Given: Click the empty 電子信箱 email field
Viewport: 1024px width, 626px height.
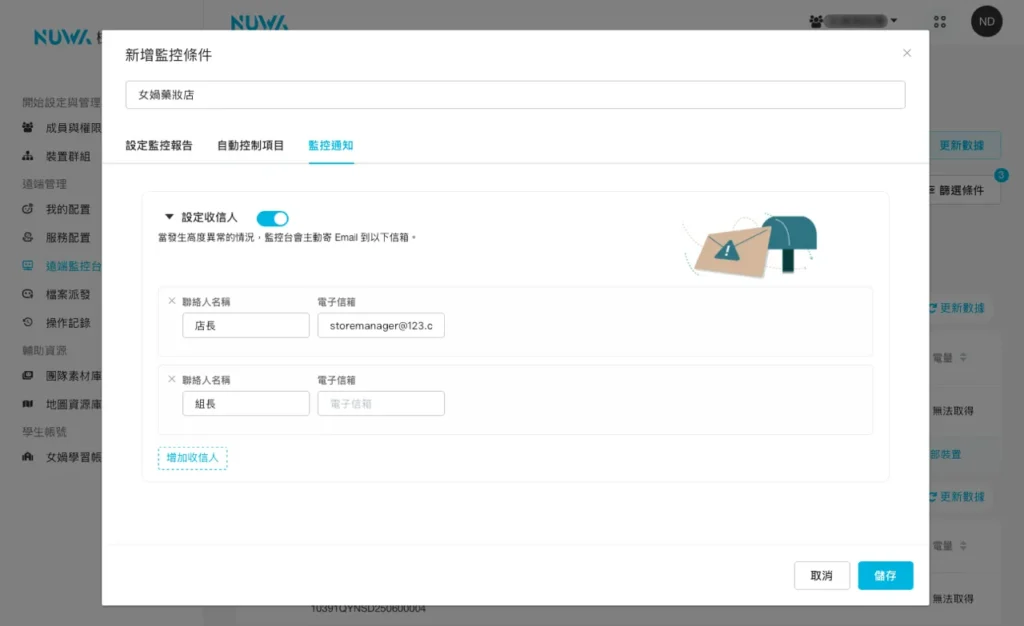Looking at the screenshot, I should point(380,404).
